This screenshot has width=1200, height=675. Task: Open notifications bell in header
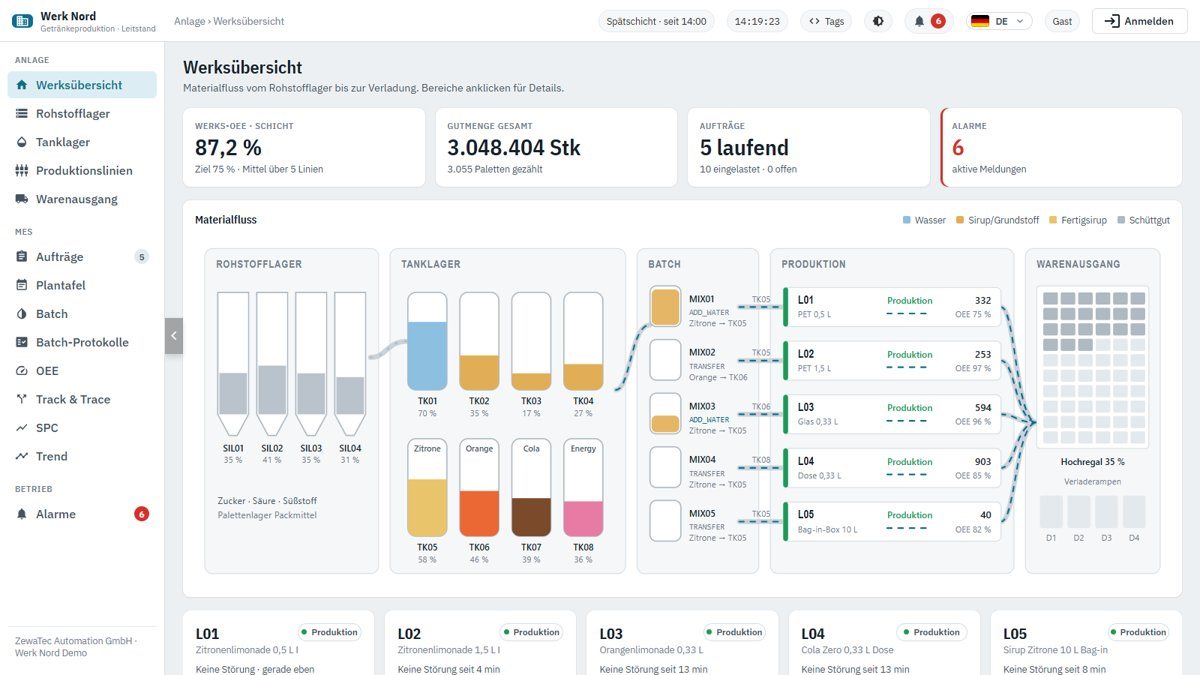coord(929,21)
